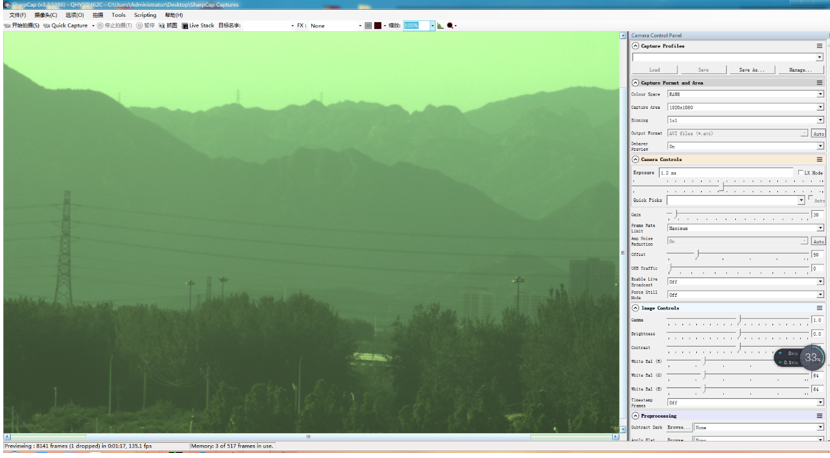This screenshot has height=458, width=830.
Task: Open the Tools menu
Action: click(x=119, y=15)
